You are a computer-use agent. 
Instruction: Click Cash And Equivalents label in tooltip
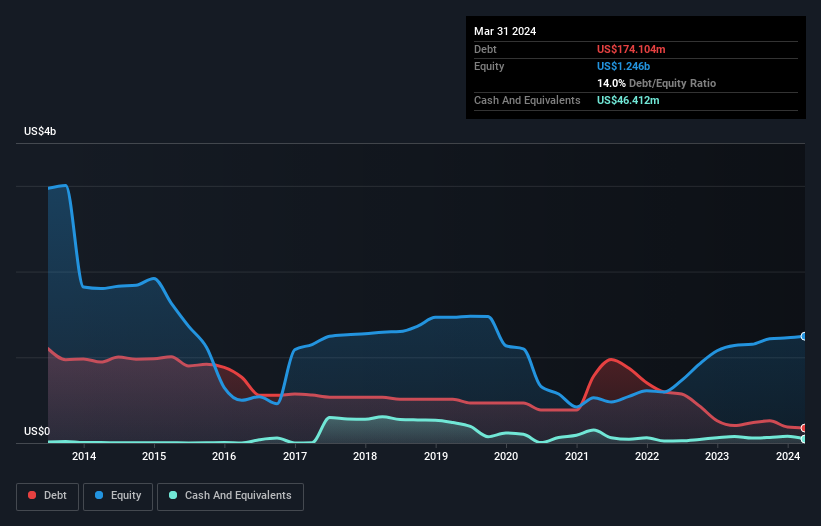527,100
